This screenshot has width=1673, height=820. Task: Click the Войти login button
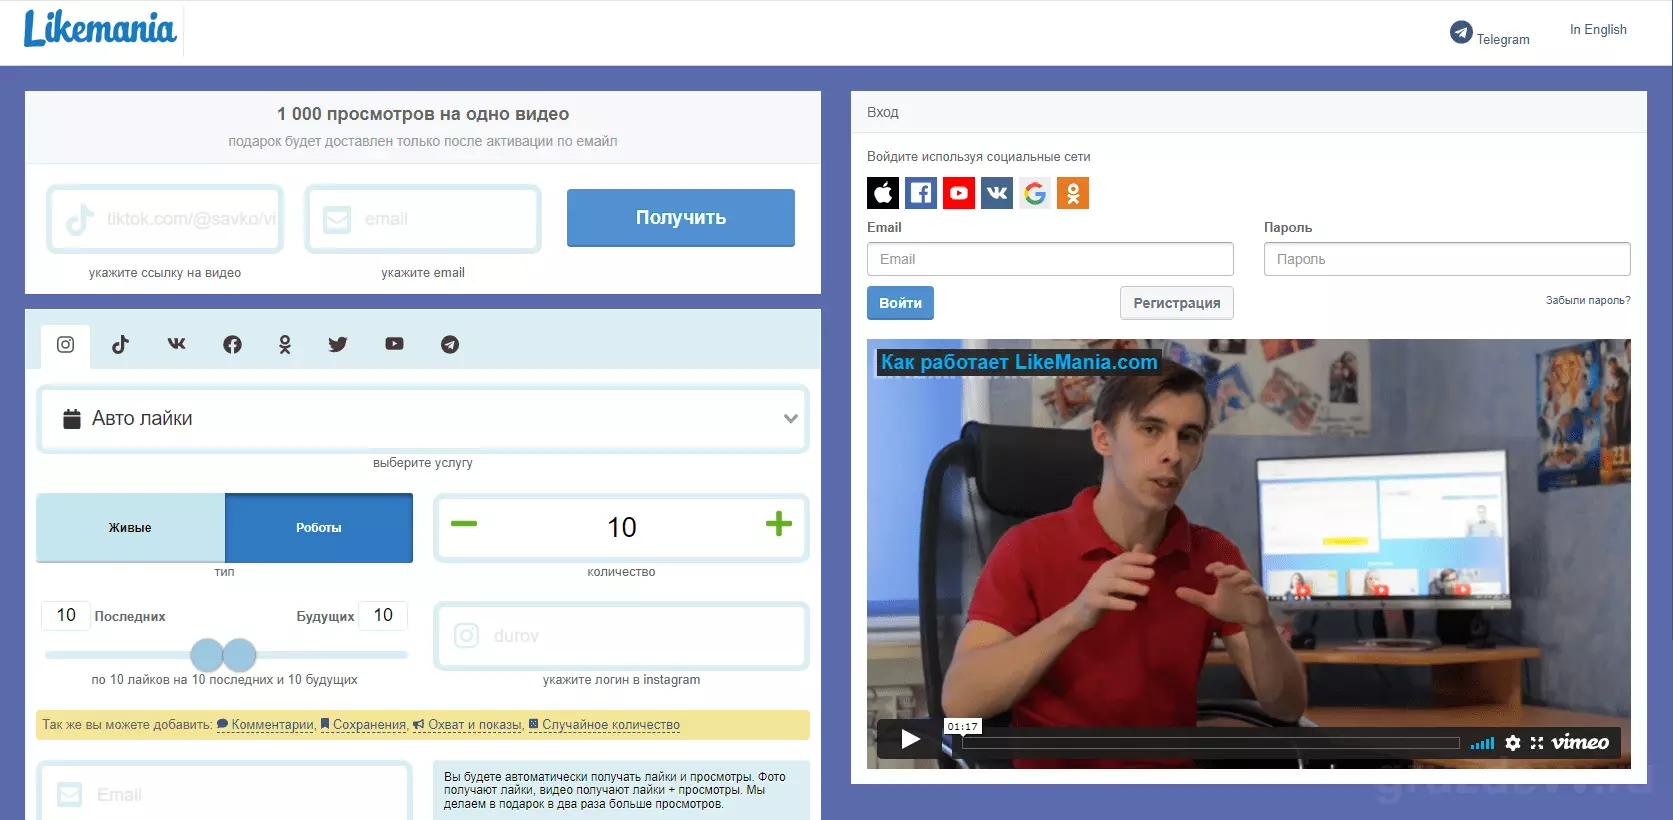tap(900, 303)
